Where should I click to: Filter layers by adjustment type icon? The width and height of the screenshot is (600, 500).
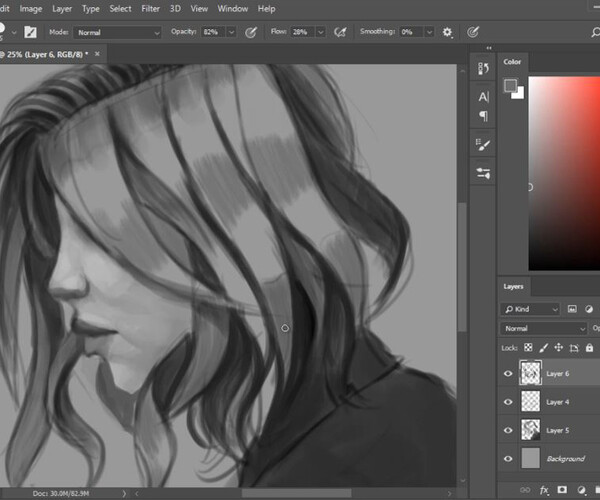pyautogui.click(x=589, y=309)
